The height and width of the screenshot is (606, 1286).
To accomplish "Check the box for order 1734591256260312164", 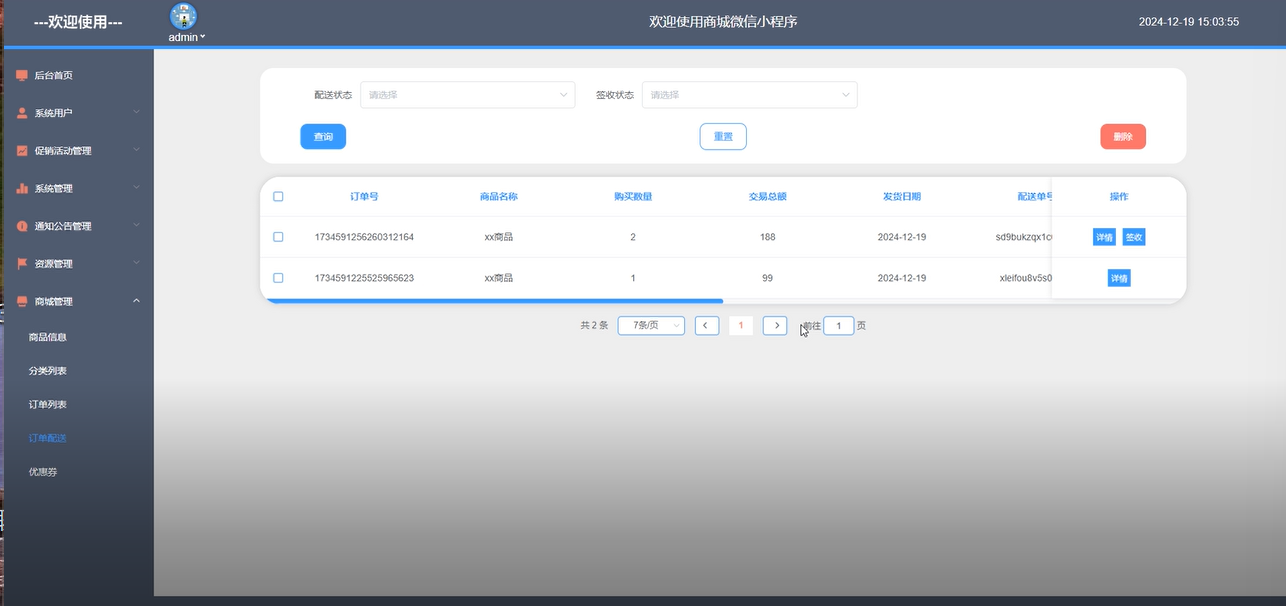I will coord(278,237).
